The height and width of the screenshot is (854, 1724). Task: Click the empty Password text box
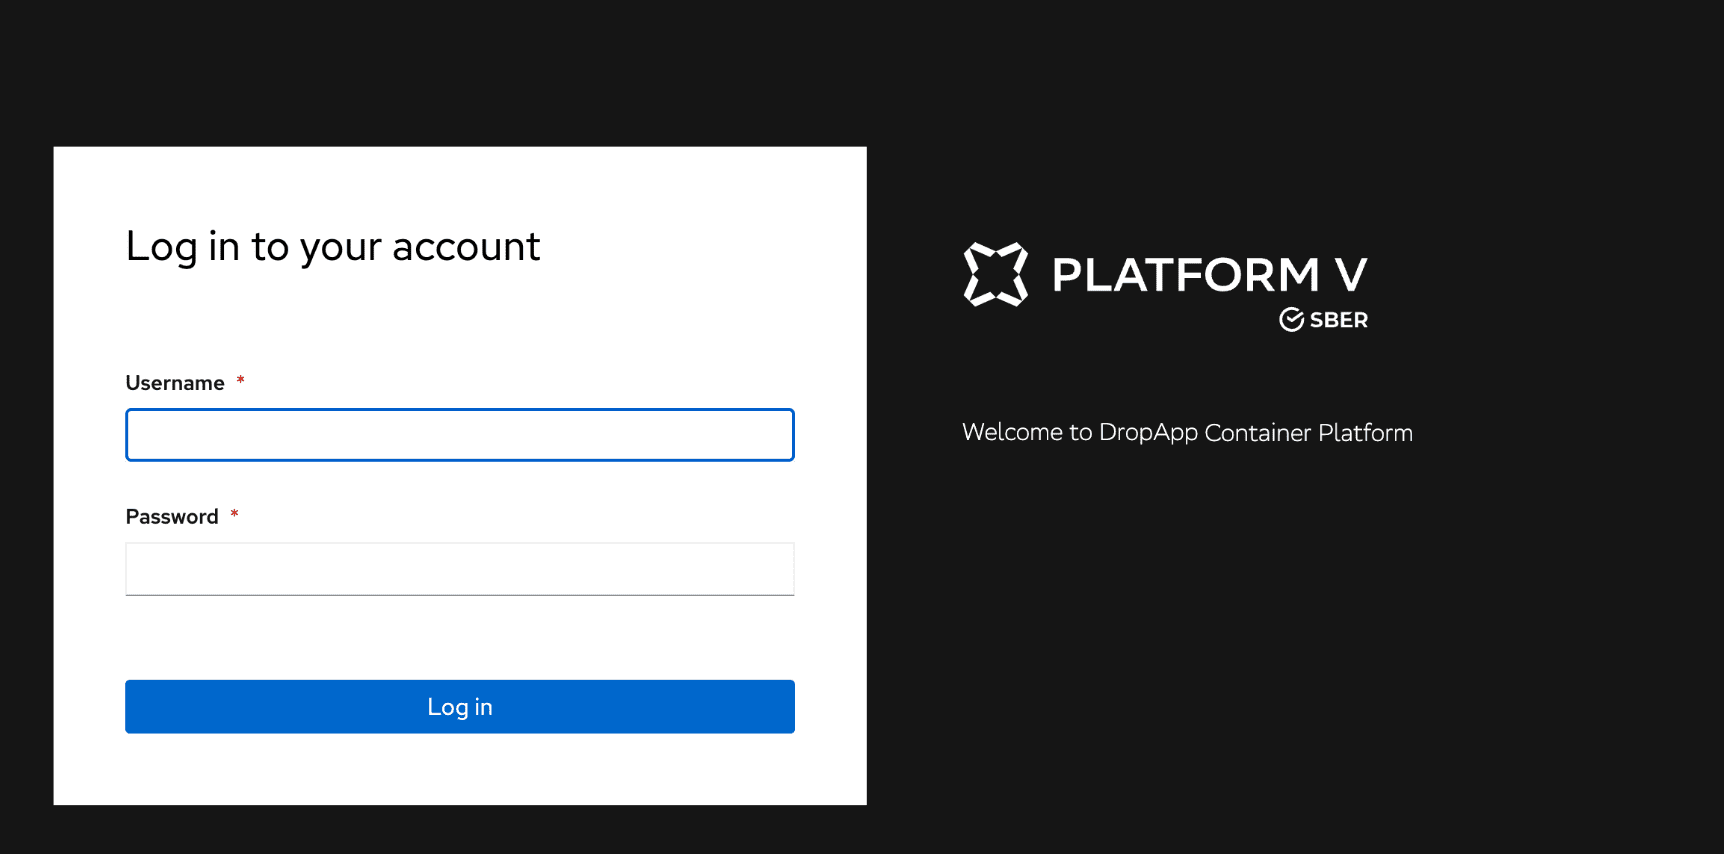pos(459,568)
